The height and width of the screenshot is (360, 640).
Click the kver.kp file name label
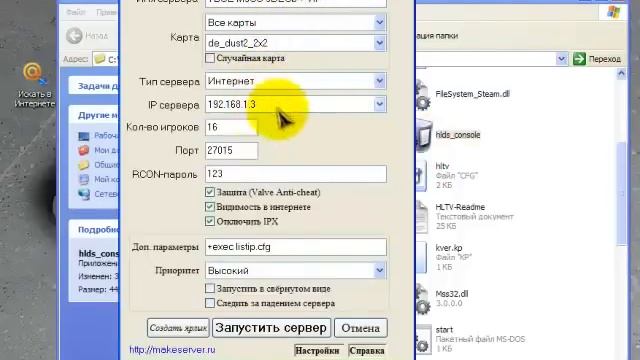click(449, 248)
